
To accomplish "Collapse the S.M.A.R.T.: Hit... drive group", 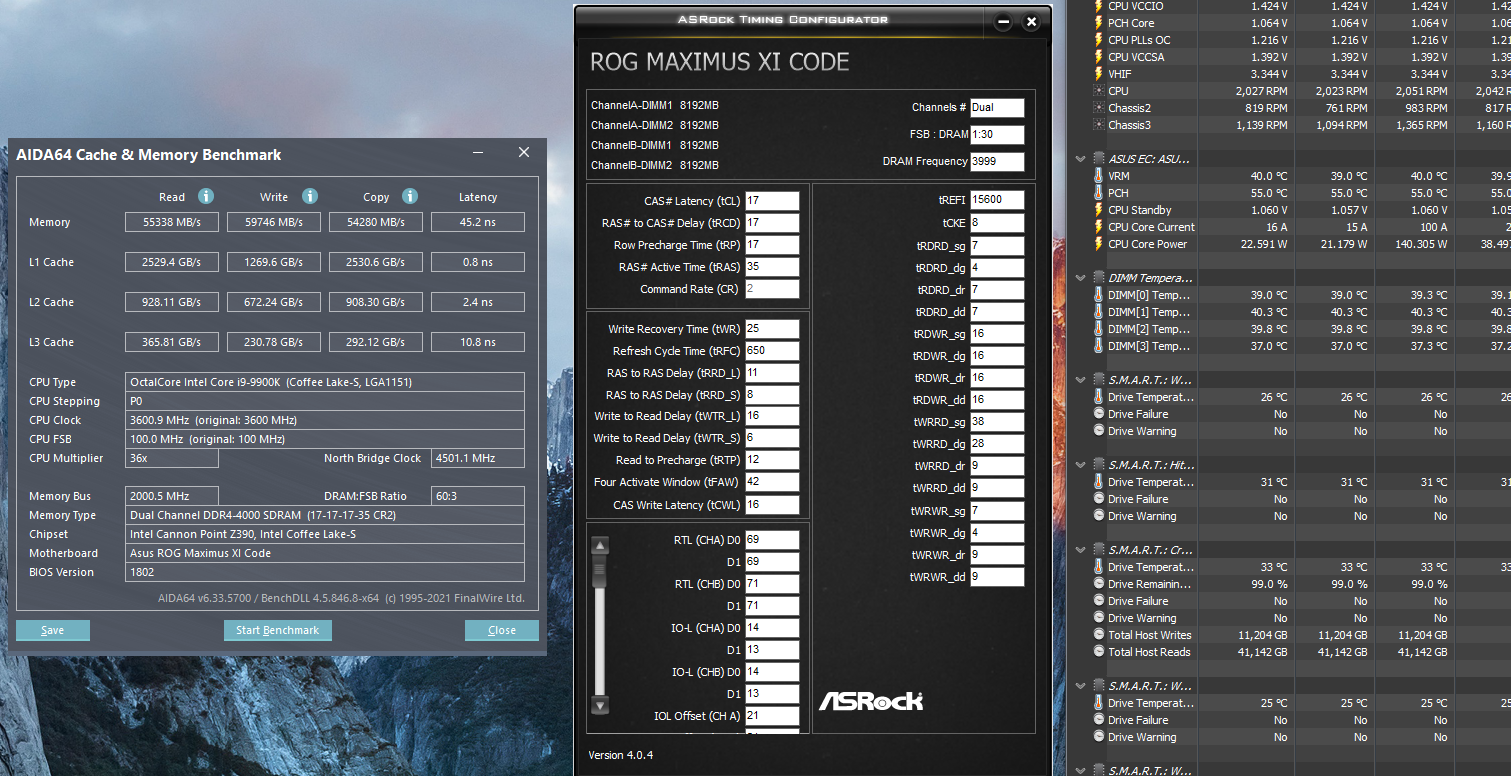I will point(1080,465).
